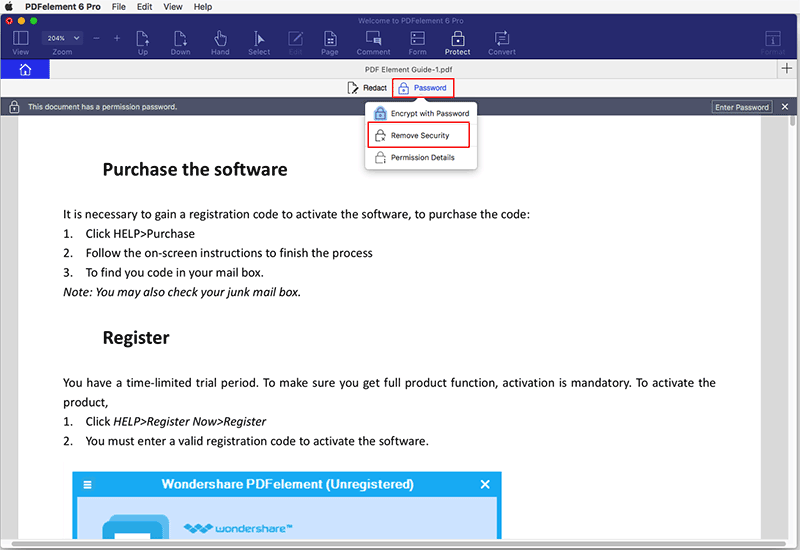Click 'This document has a permission password.' text
The height and width of the screenshot is (550, 800).
(x=103, y=107)
